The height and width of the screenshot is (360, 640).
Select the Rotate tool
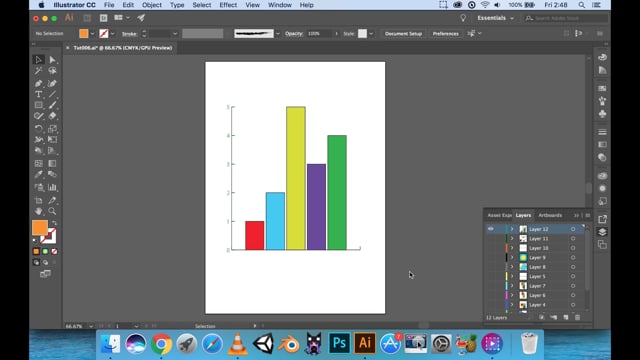pos(38,129)
